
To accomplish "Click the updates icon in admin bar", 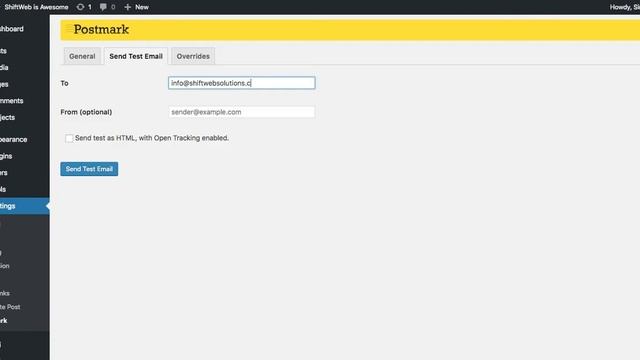I will tap(80, 7).
